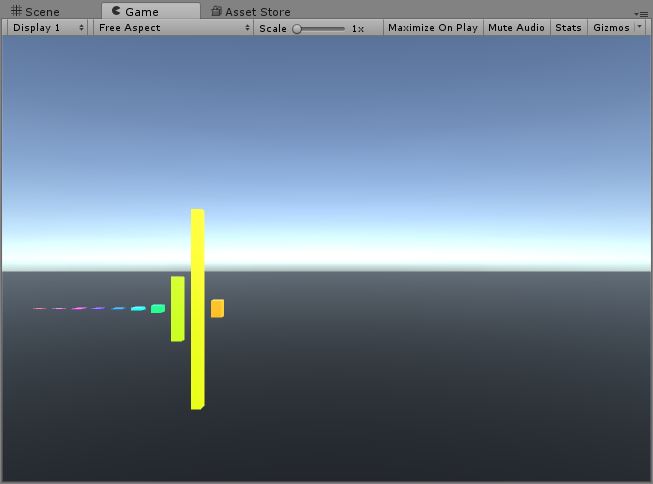Image resolution: width=653 pixels, height=484 pixels.
Task: Click the Game tab Pac-Man icon
Action: [x=116, y=11]
